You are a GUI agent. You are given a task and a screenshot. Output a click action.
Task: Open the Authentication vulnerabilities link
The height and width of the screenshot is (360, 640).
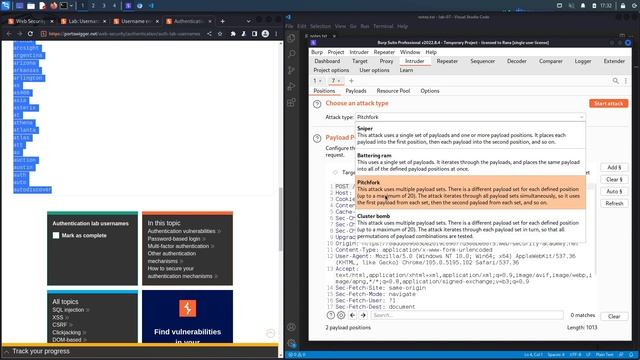click(181, 231)
